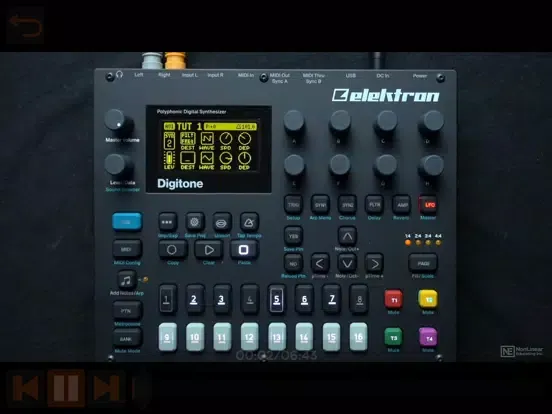Open the SYN1 parameter page
Image resolution: width=552 pixels, height=414 pixels.
[x=320, y=205]
